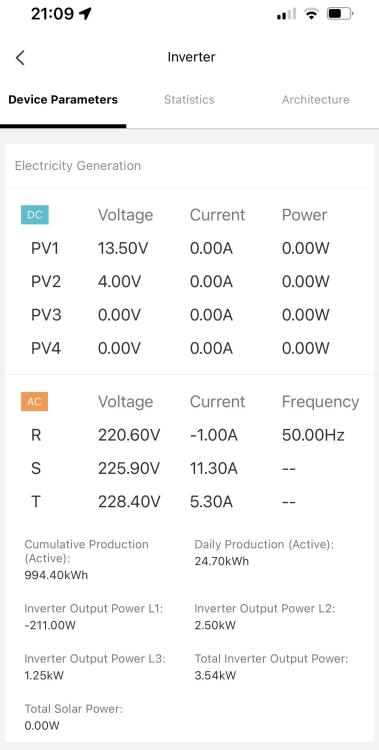This screenshot has height=750, width=379.
Task: Select the PV1 row label
Action: click(45, 248)
